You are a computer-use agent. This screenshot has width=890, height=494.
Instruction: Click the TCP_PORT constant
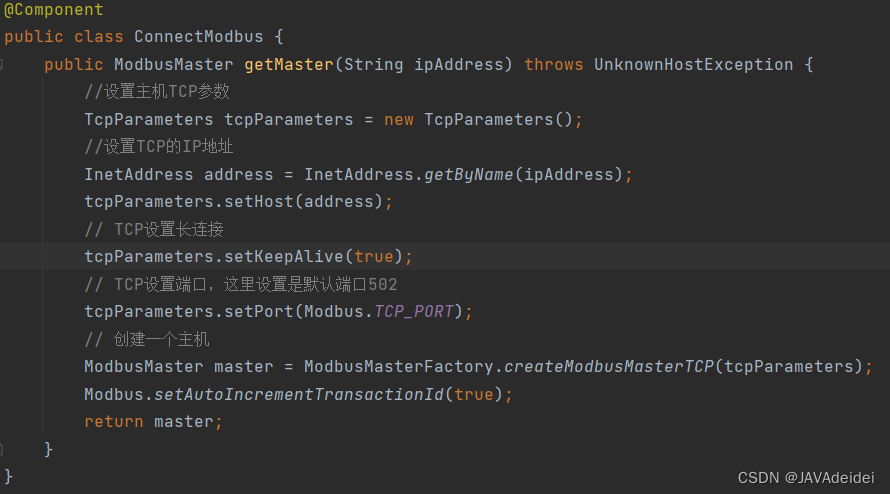click(414, 312)
